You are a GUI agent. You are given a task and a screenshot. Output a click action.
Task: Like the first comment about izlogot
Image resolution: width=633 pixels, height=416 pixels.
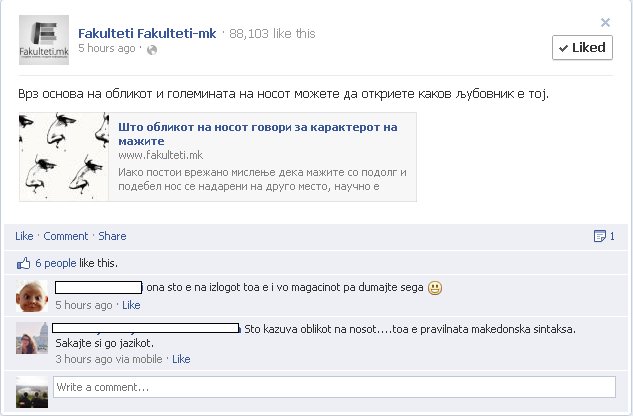coord(131,305)
